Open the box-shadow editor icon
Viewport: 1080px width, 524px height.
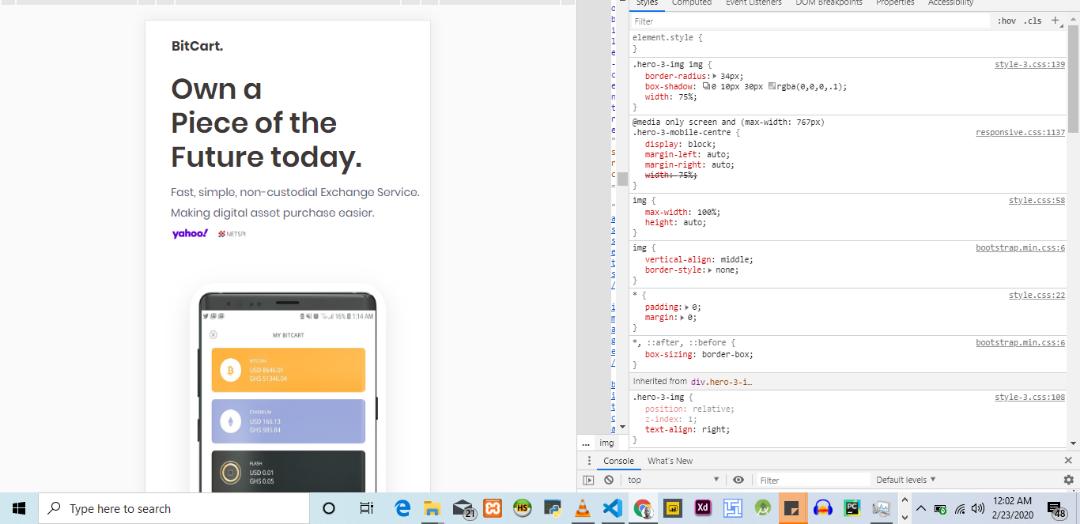[706, 87]
